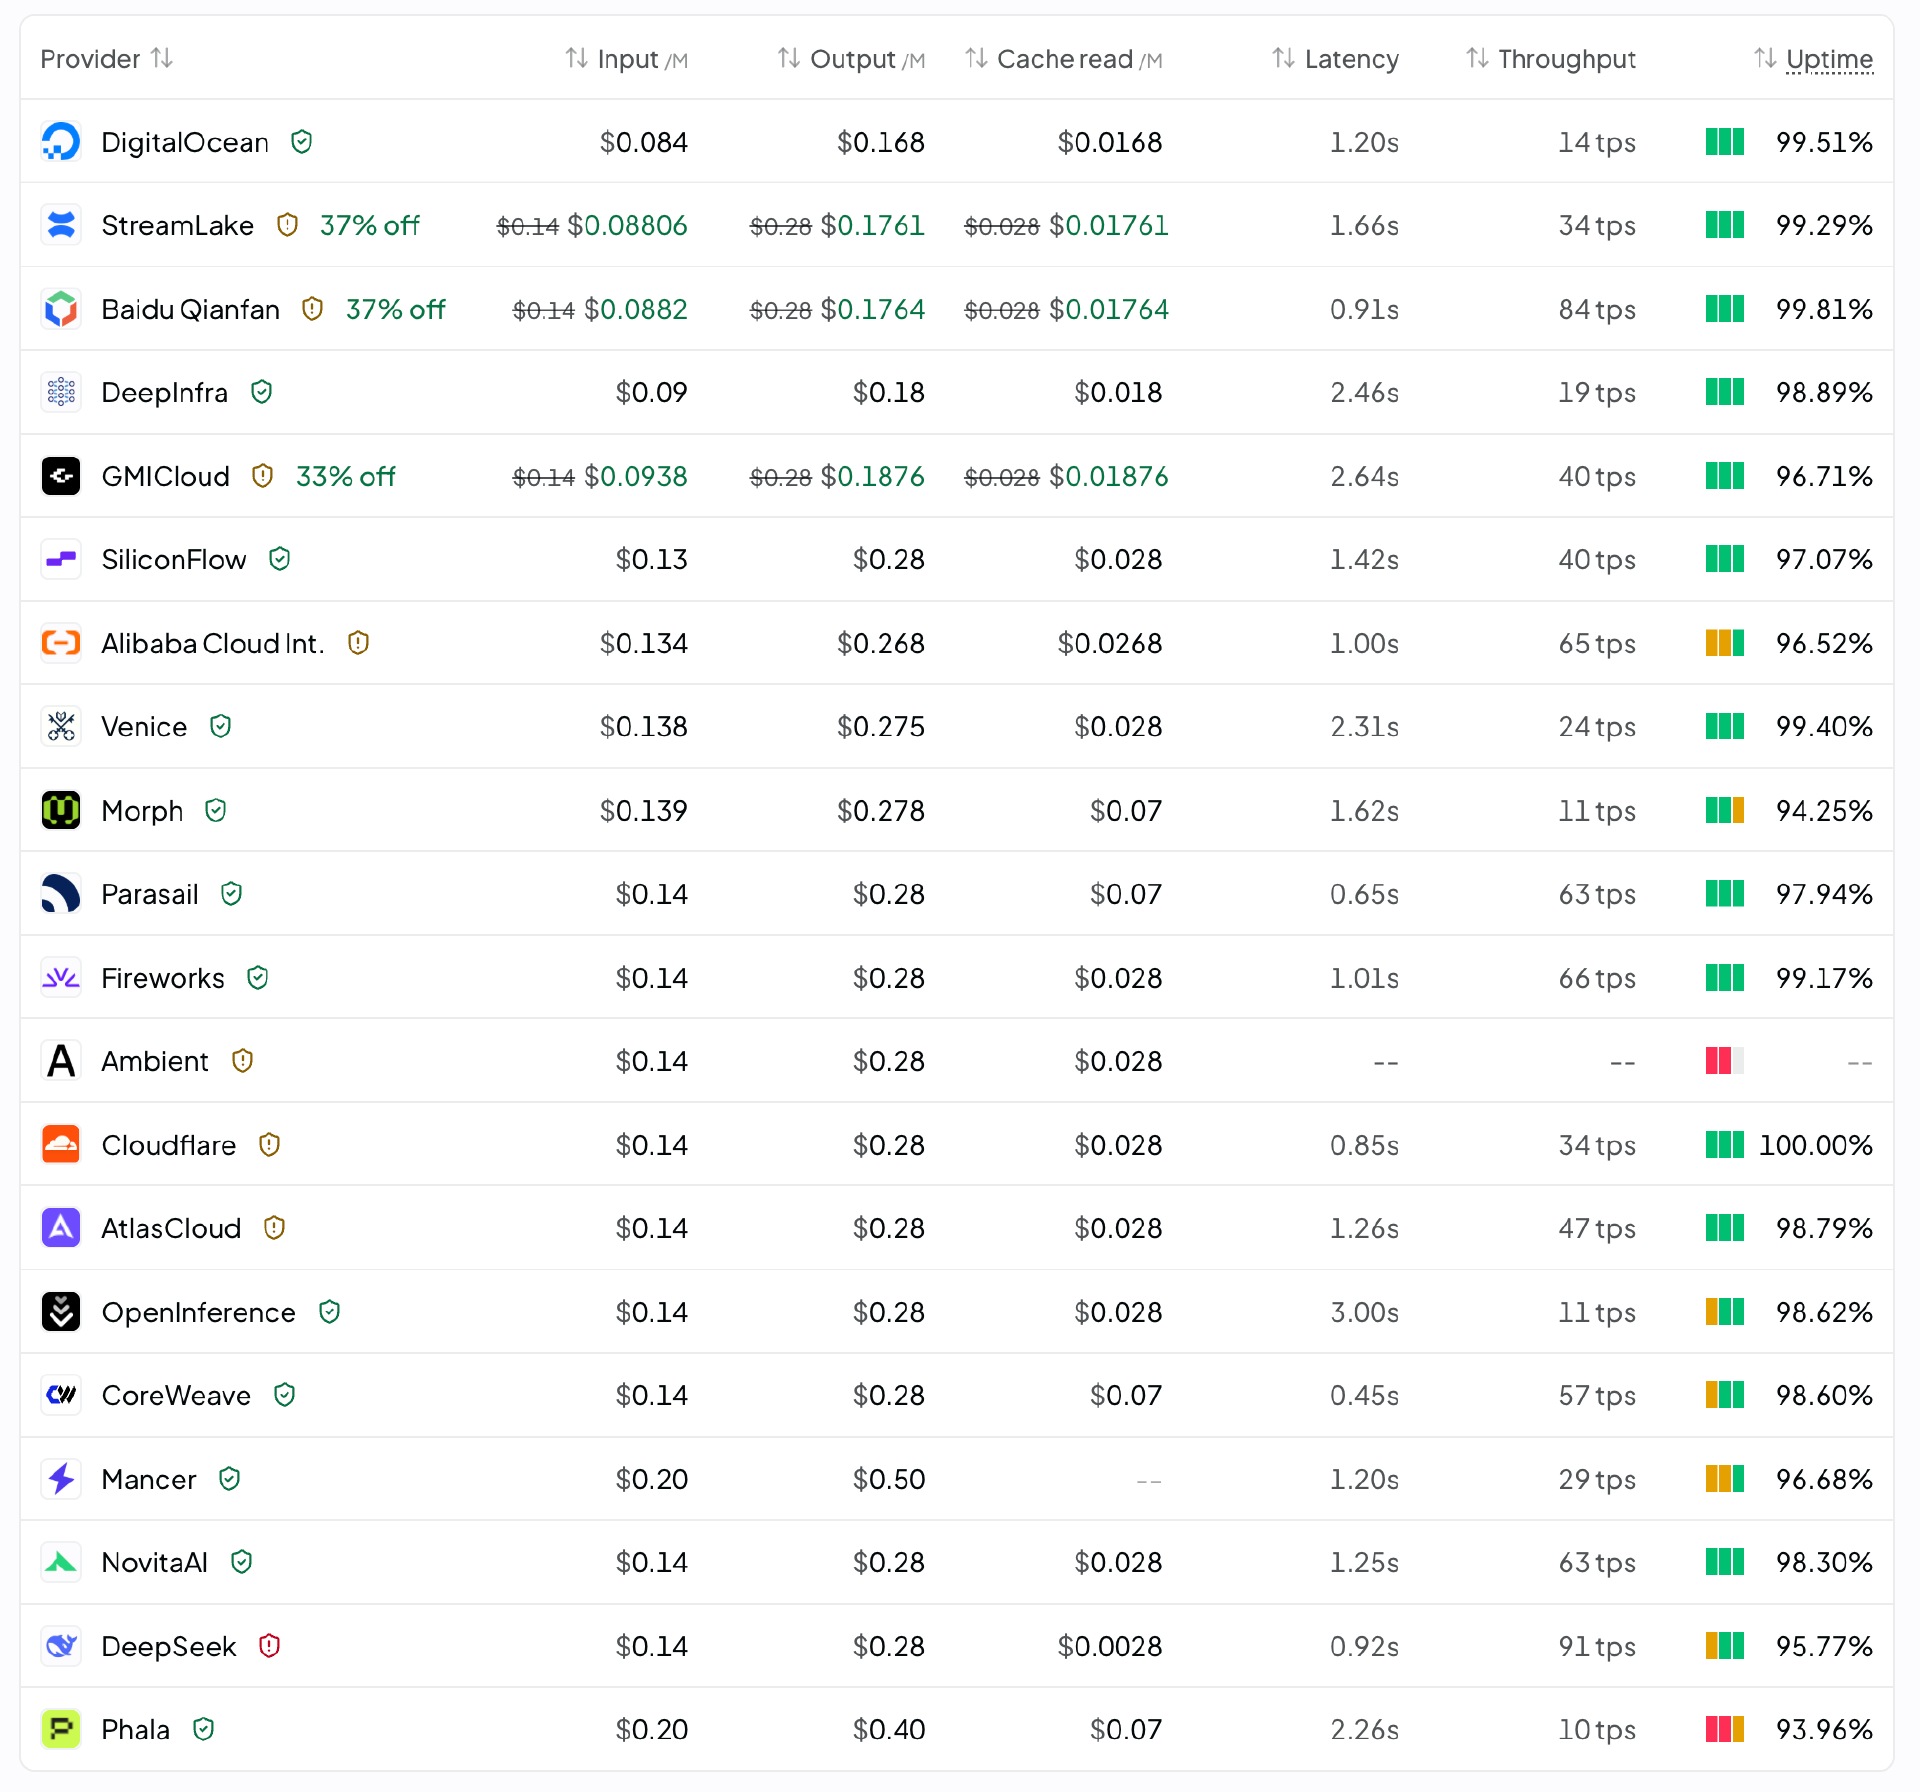Click the red shield next to DeepSeek
Viewport: 1920px width, 1792px height.
(269, 1645)
